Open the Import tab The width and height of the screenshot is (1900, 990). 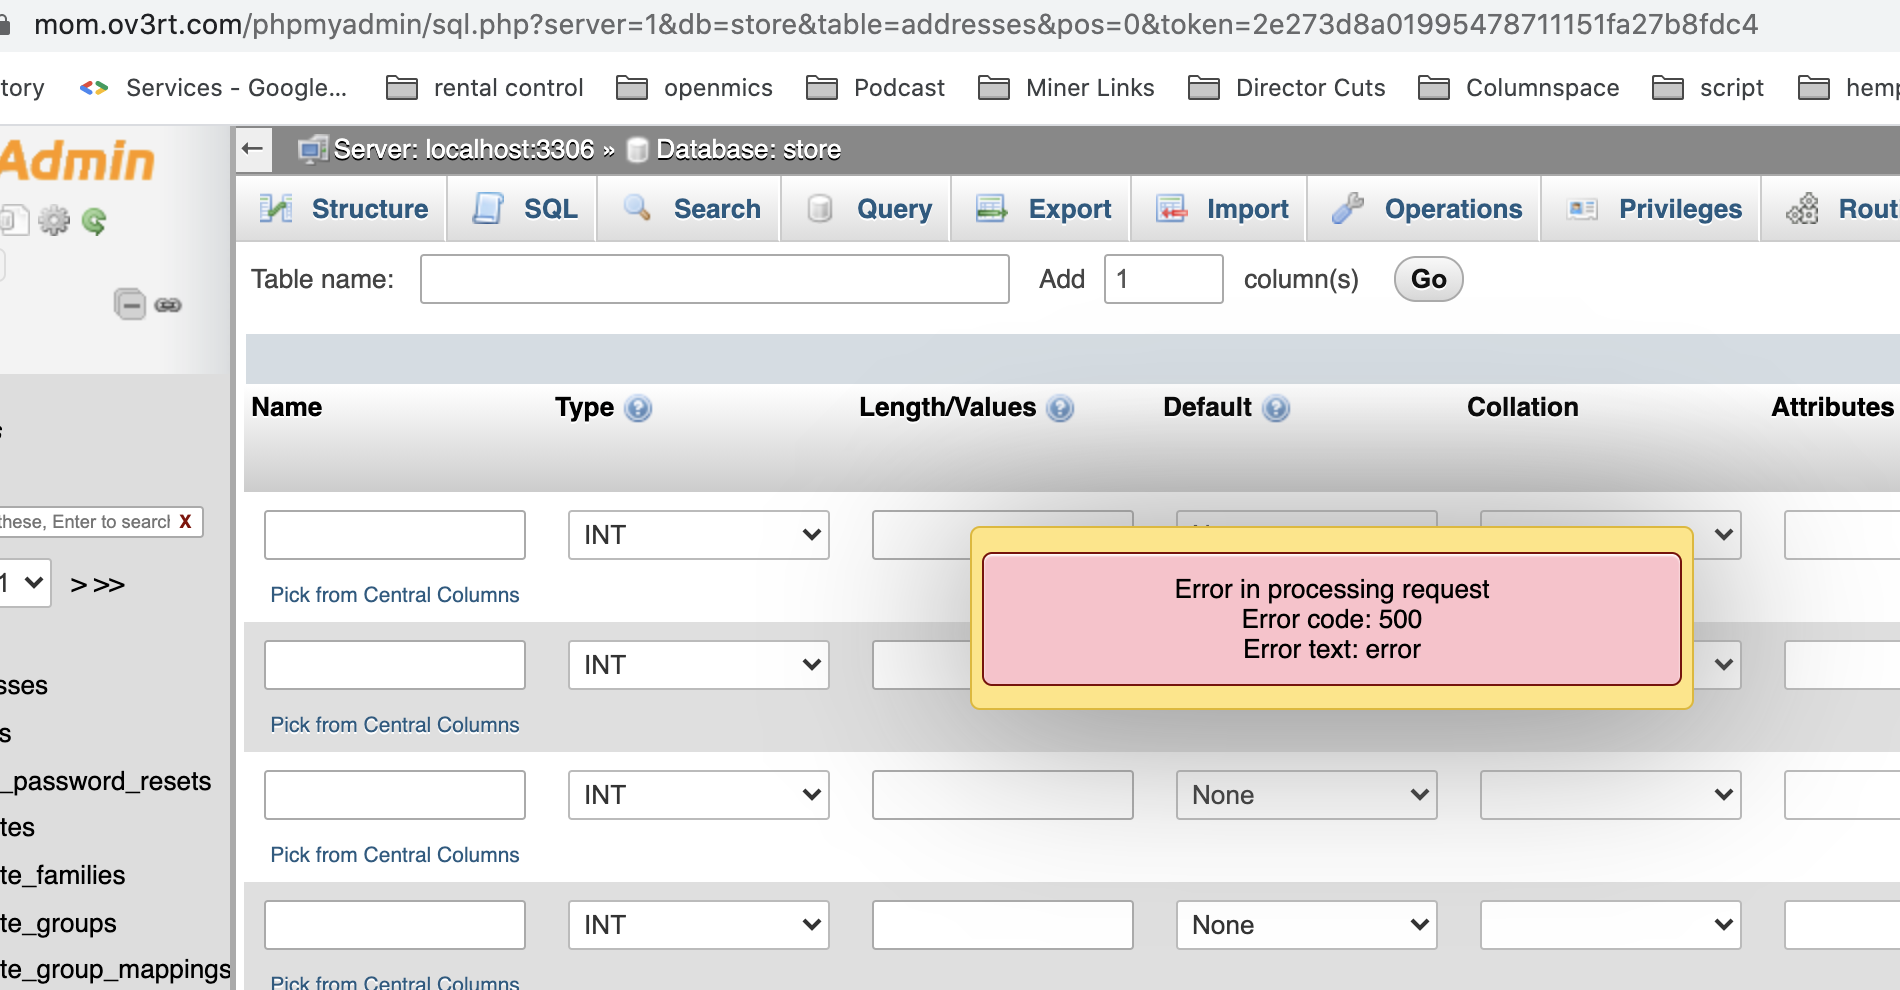[1220, 209]
